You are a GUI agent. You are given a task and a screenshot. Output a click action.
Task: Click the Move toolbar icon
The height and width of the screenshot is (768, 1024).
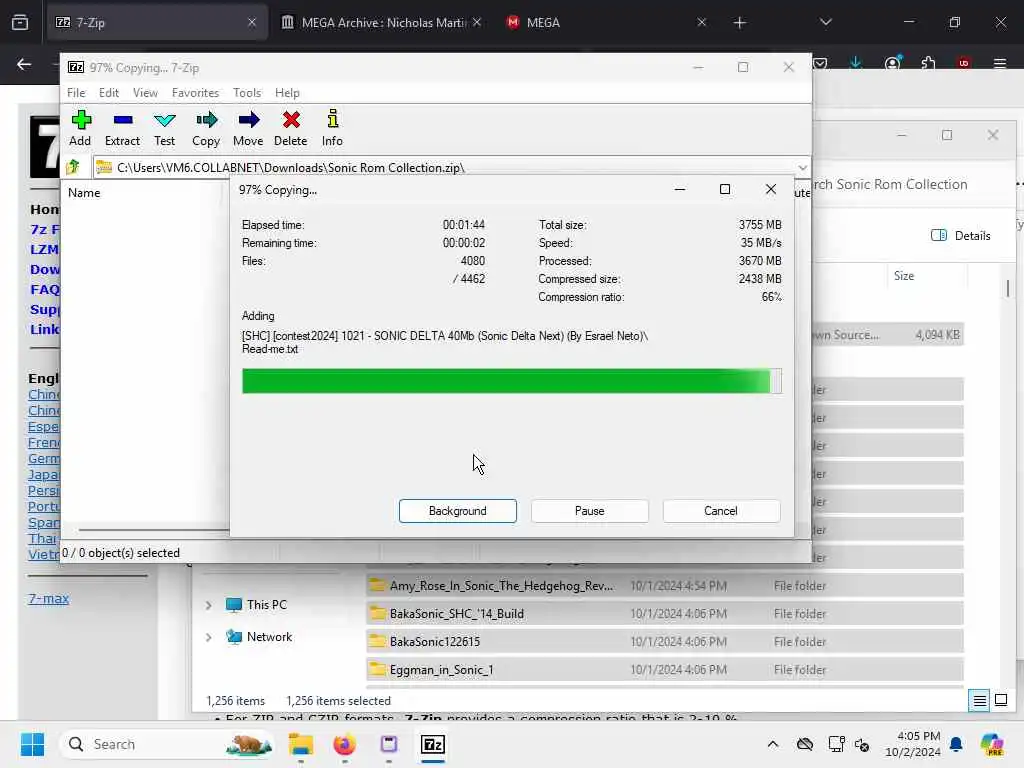pos(248,129)
